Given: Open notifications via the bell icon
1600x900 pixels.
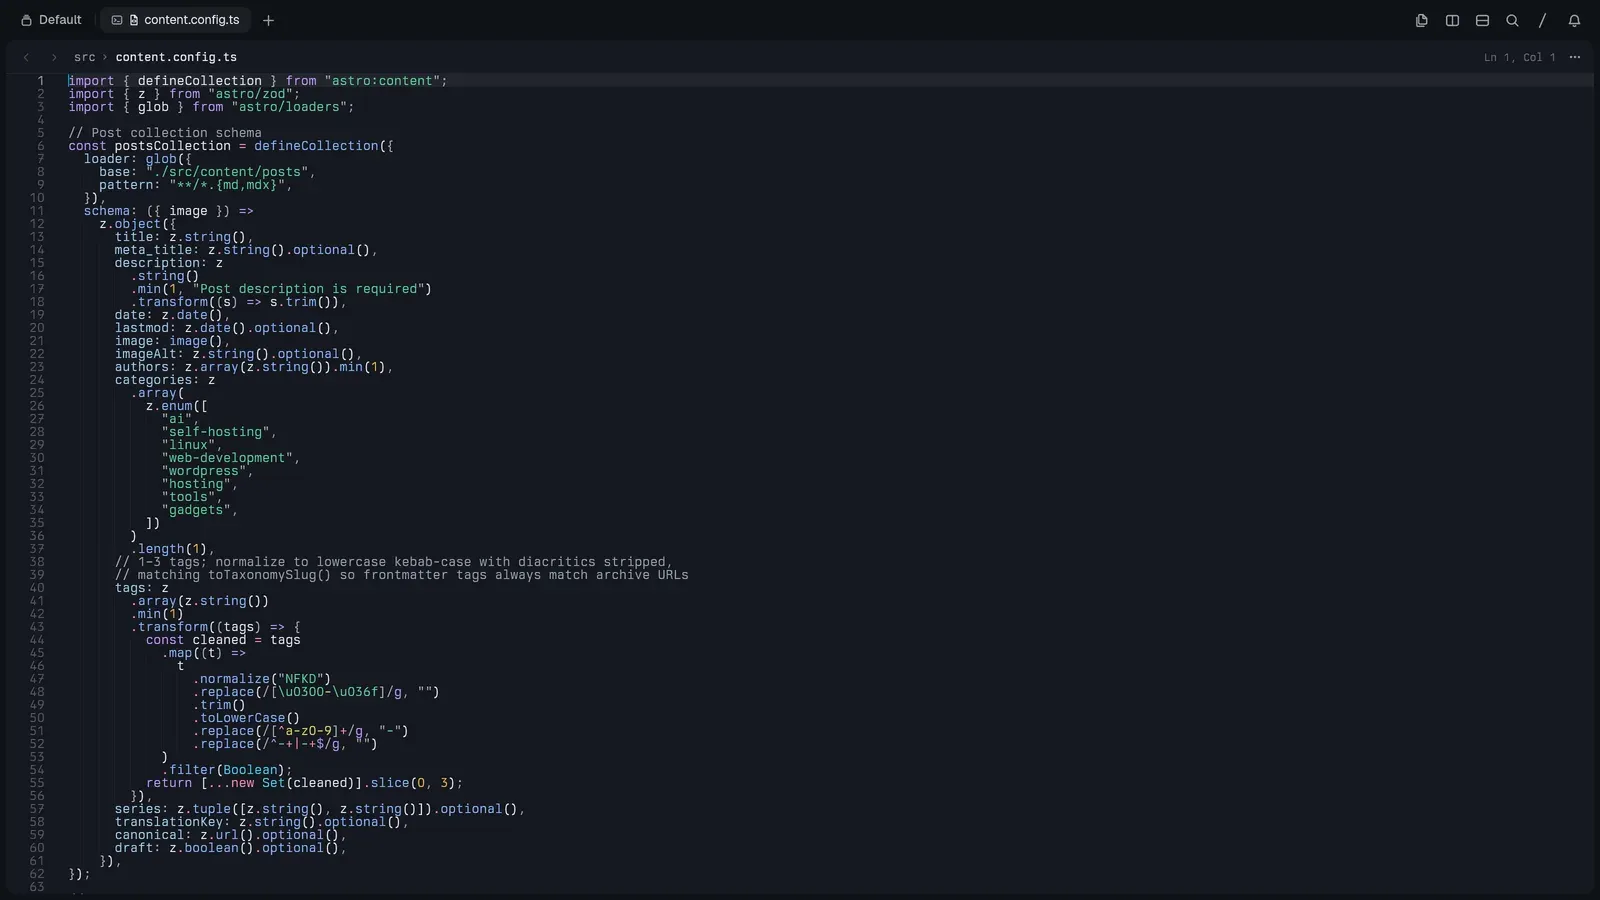Looking at the screenshot, I should 1574,20.
